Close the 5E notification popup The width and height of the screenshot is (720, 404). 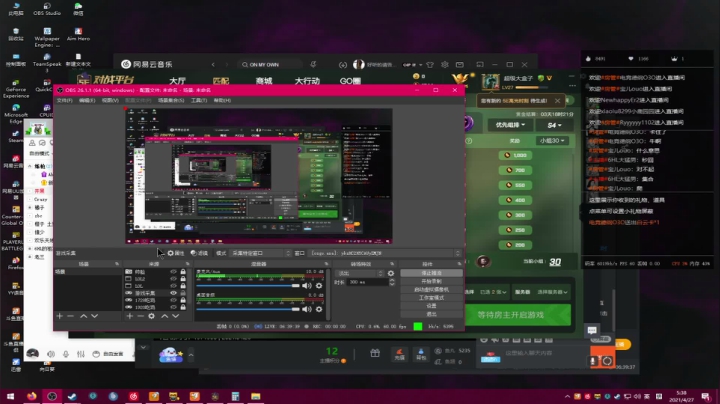[557, 101]
